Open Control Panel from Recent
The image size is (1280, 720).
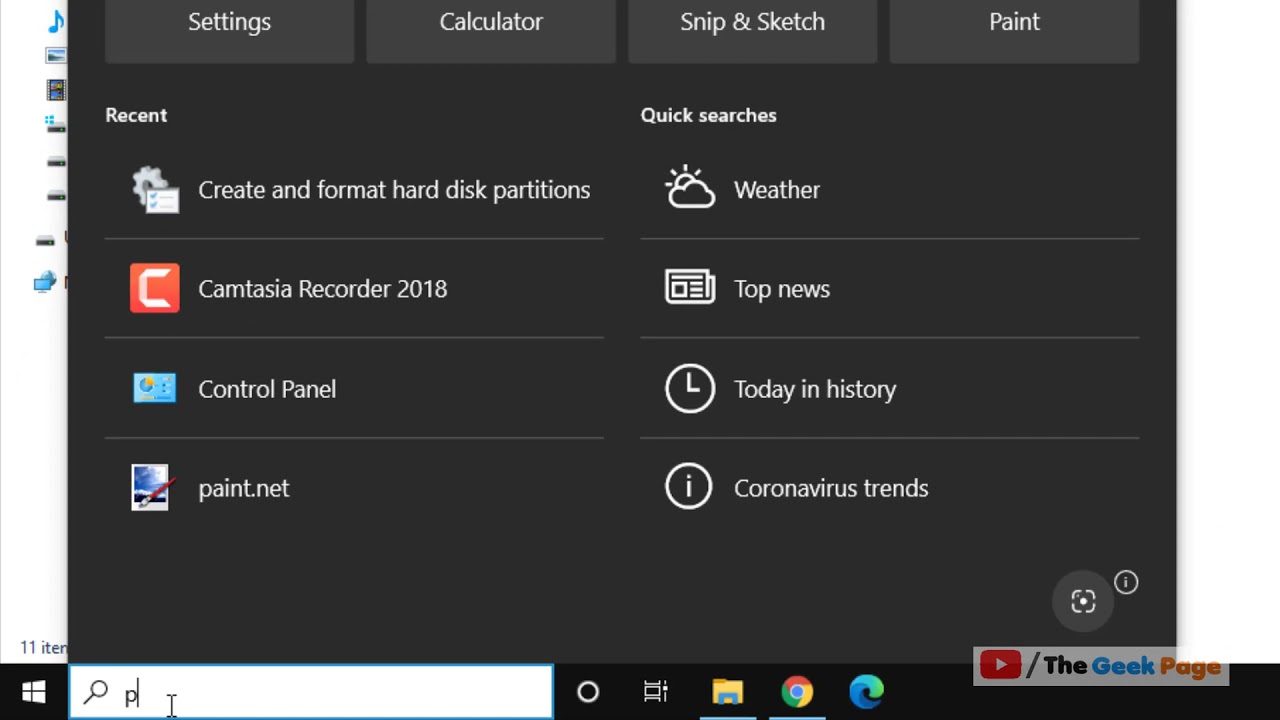click(354, 389)
